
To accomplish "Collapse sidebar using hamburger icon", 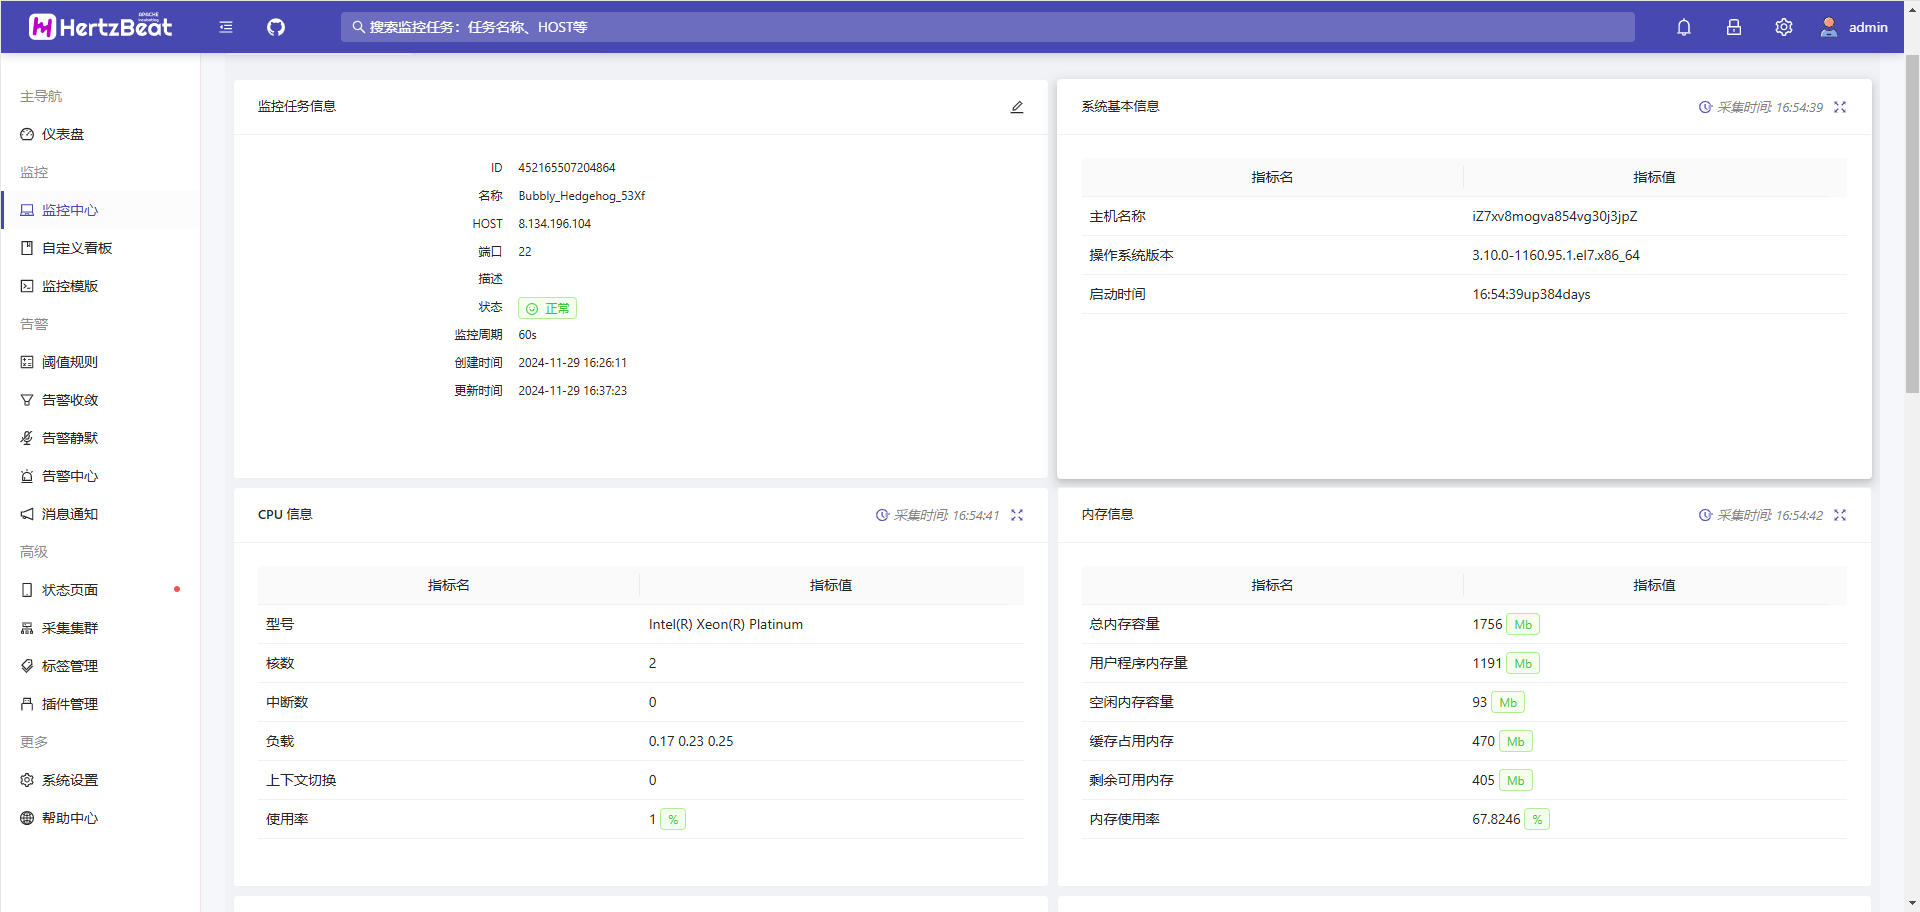I will (x=225, y=27).
